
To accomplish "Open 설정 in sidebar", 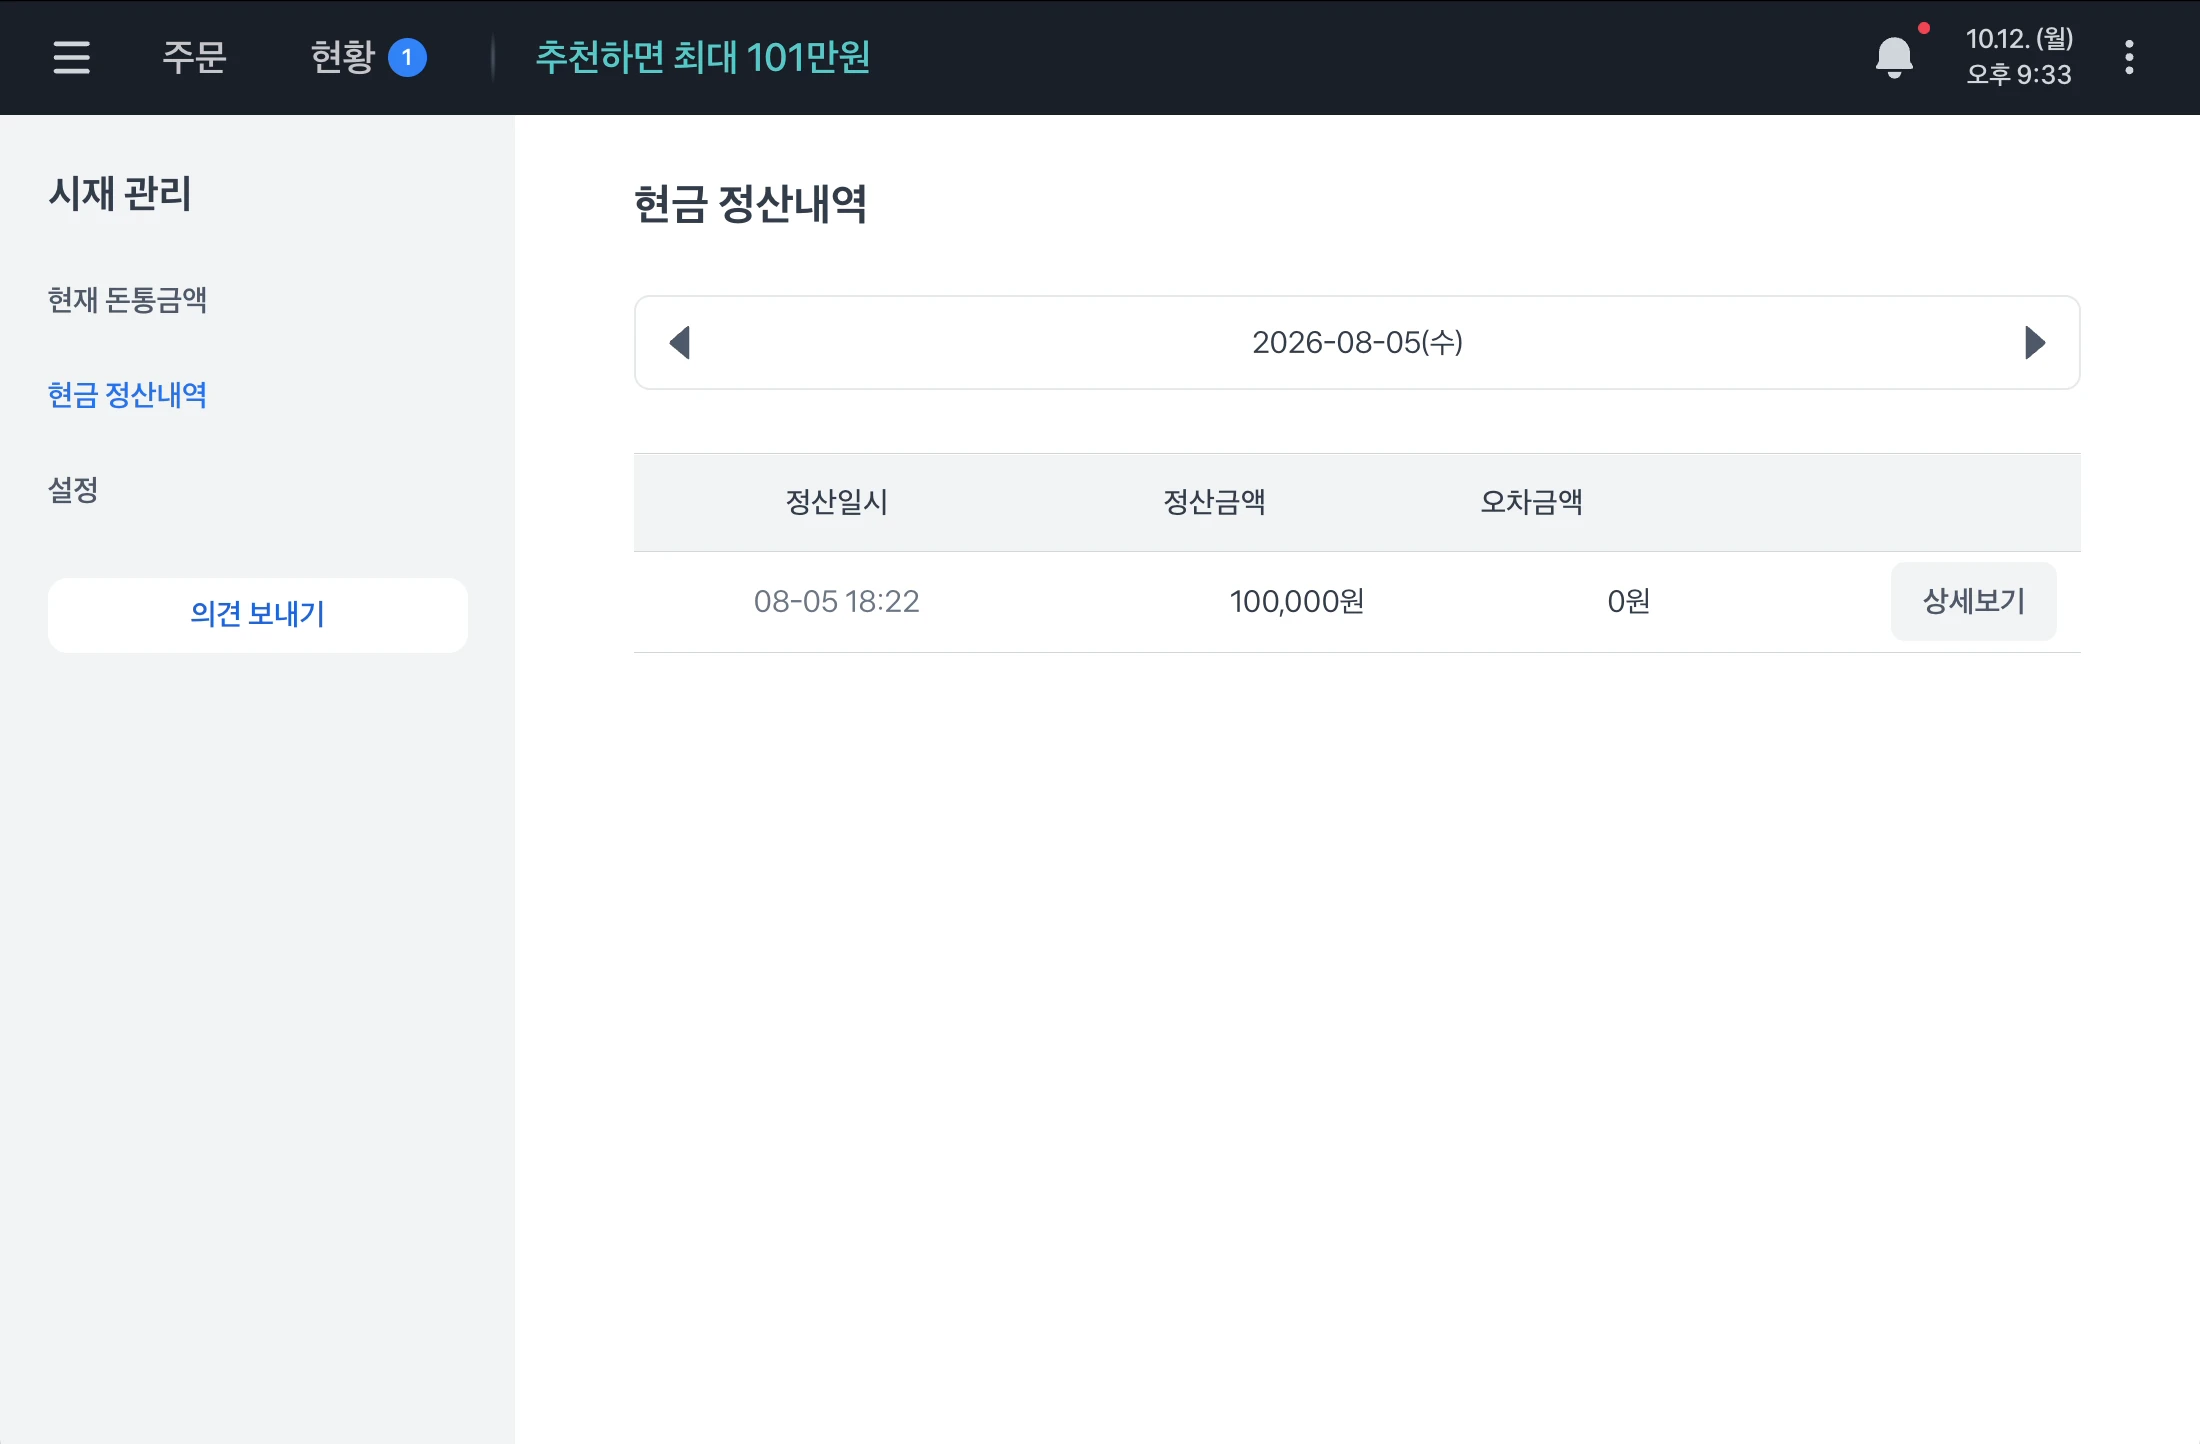I will click(73, 490).
